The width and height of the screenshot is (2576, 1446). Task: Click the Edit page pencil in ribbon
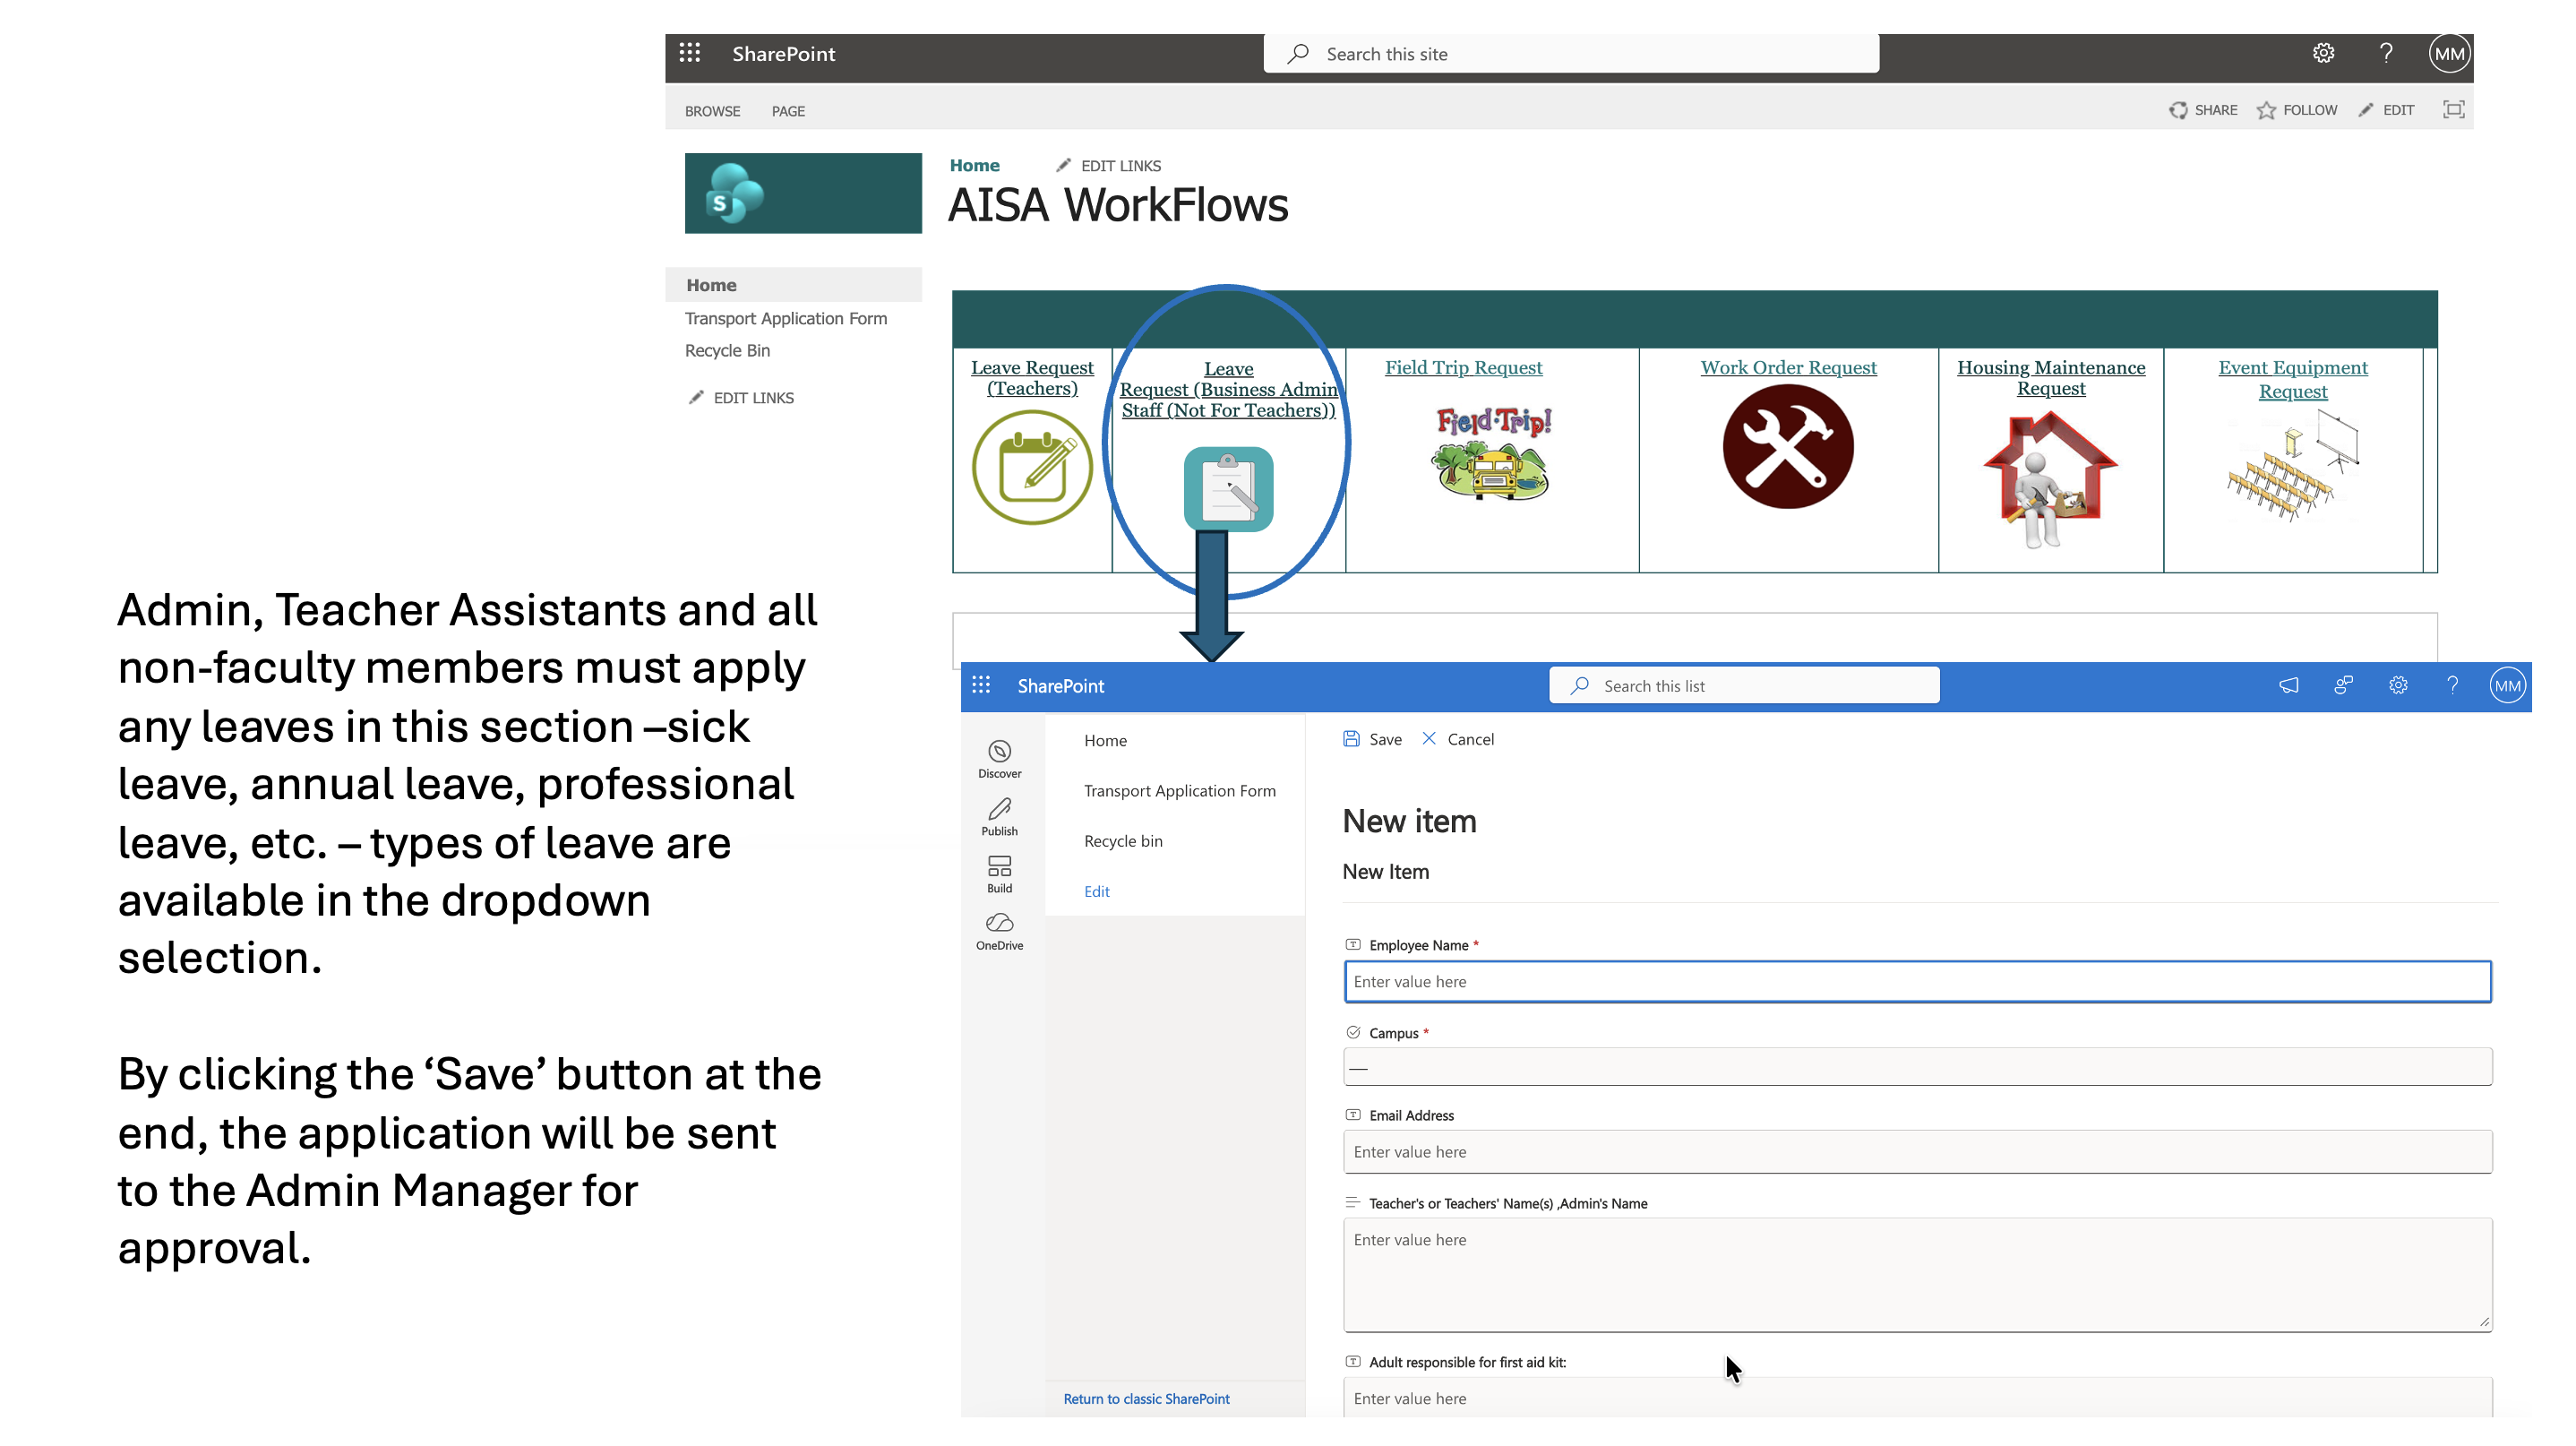2365,110
